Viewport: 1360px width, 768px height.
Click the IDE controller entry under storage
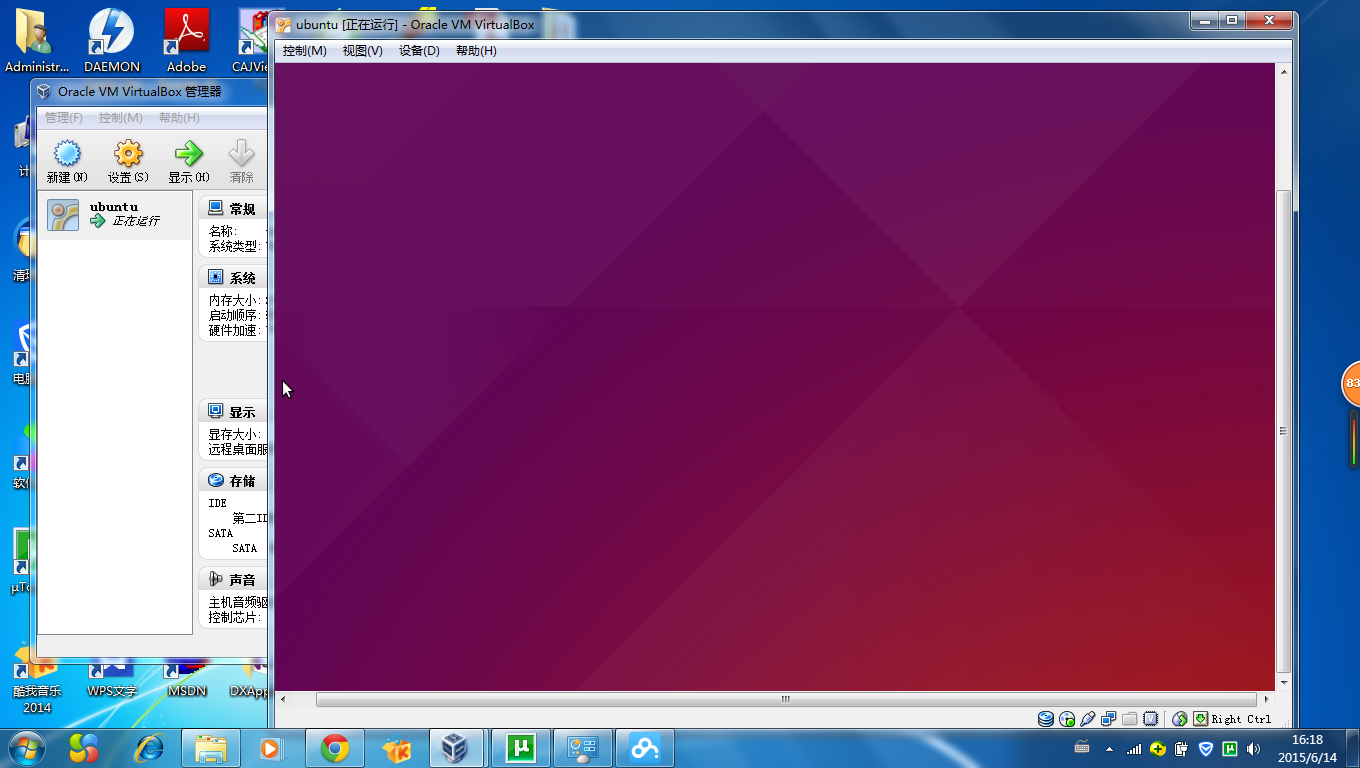pos(218,503)
